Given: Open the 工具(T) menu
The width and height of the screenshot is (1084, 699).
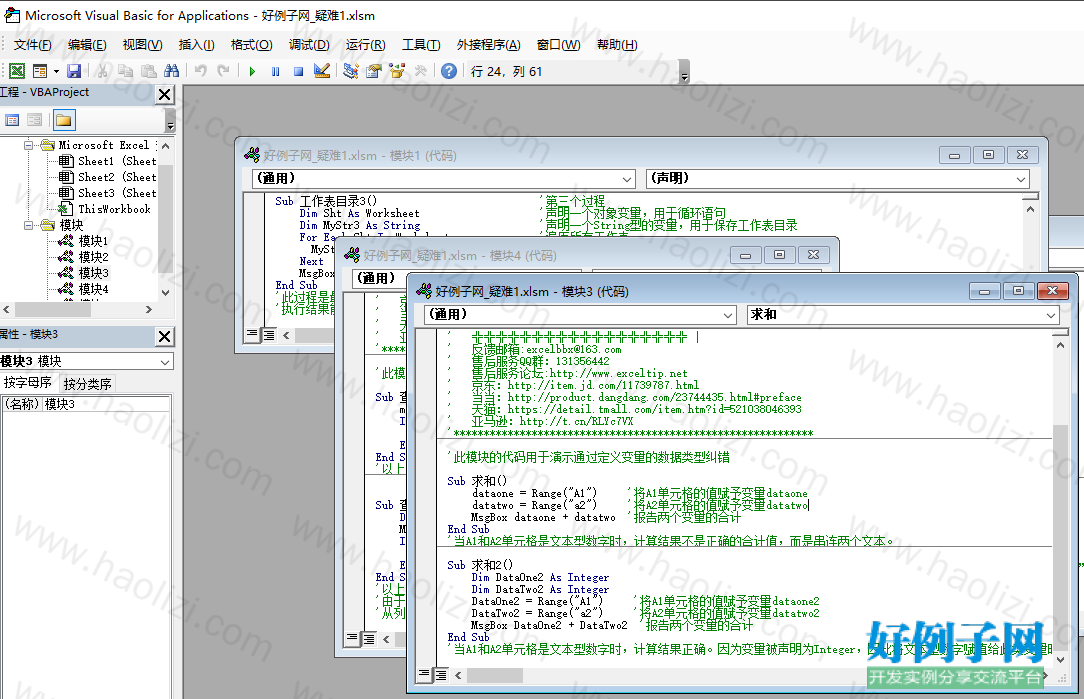Looking at the screenshot, I should 421,45.
